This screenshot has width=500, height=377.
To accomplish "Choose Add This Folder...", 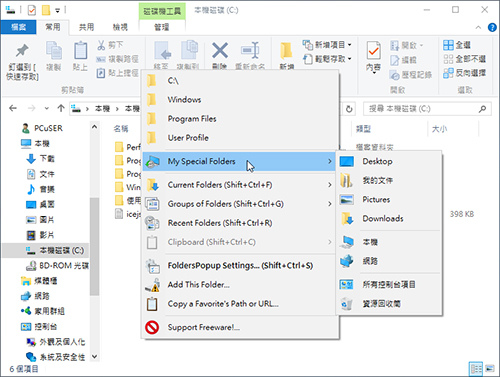I will [x=240, y=285].
